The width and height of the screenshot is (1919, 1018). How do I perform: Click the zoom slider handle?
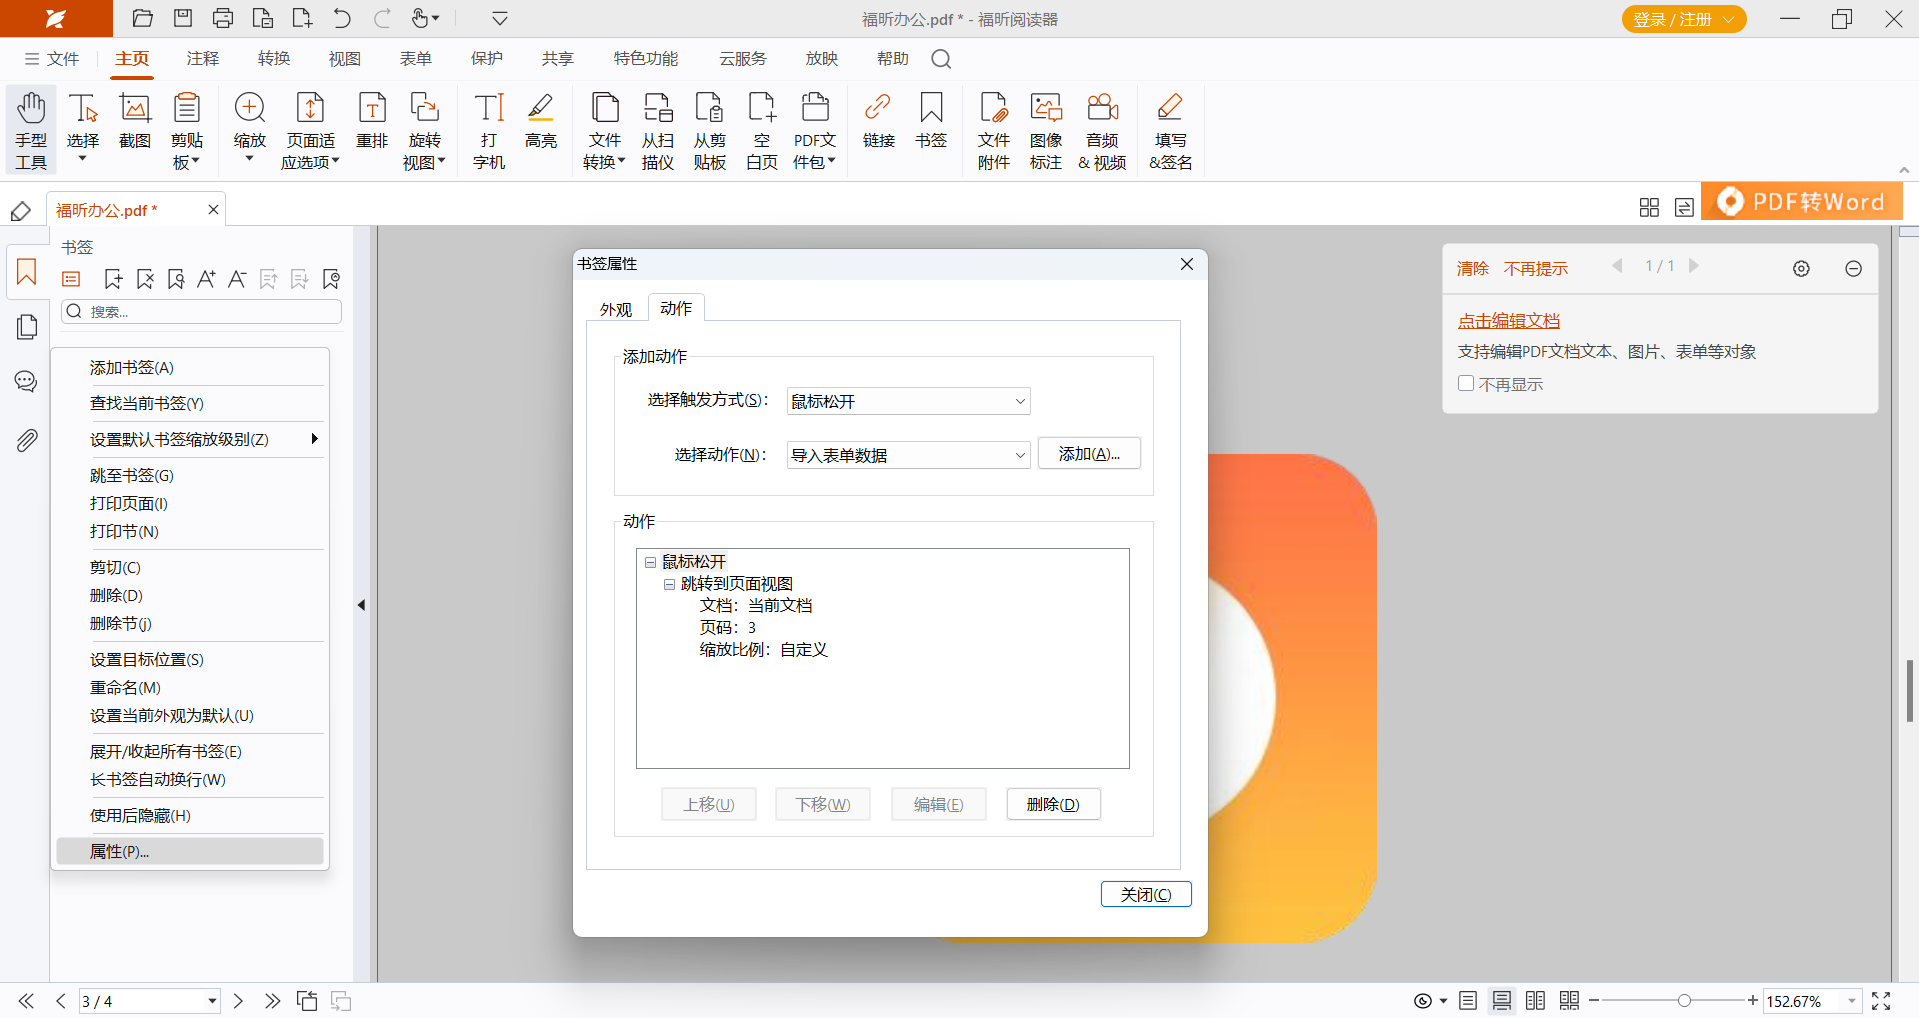1684,1001
